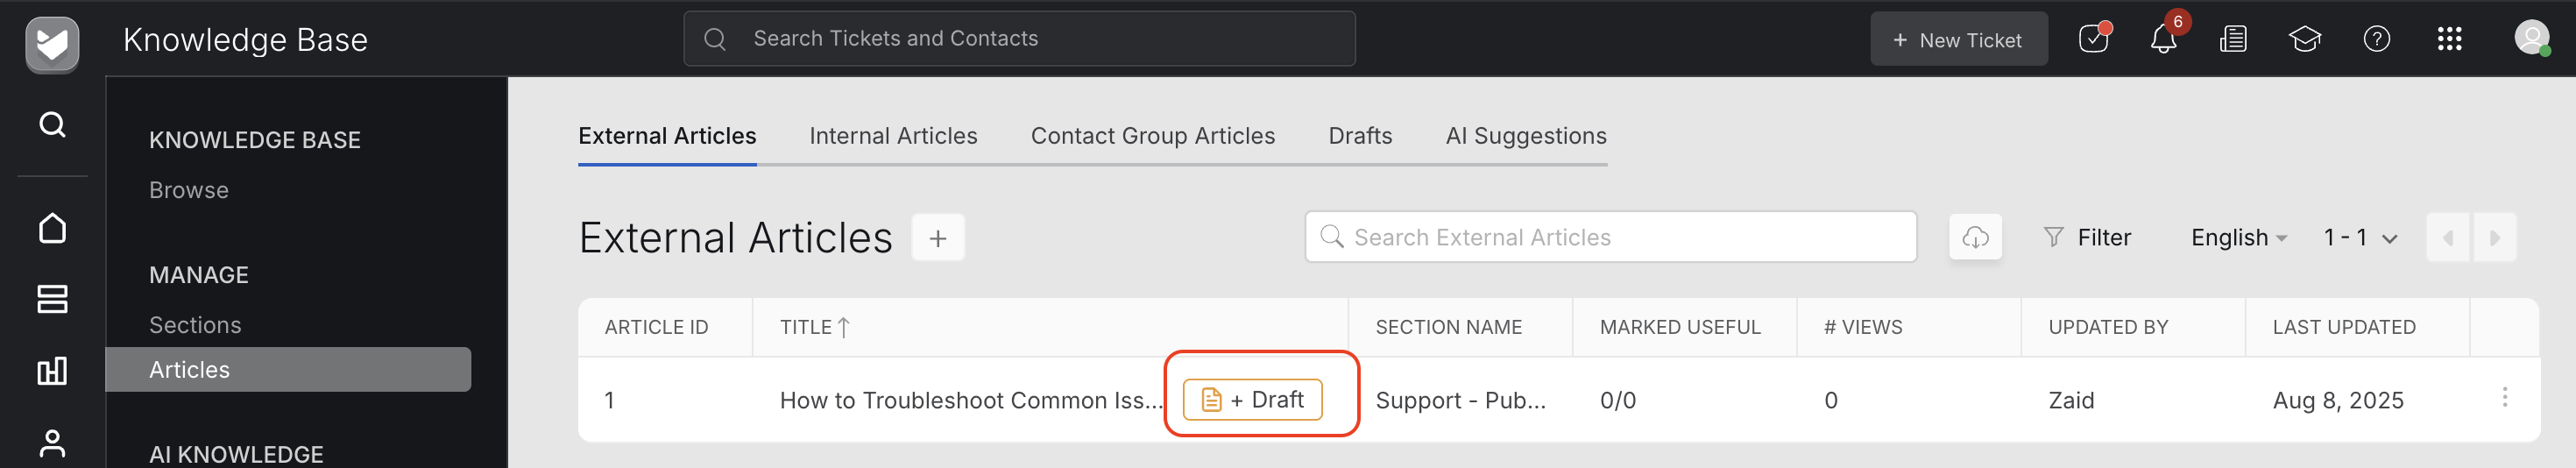2576x468 pixels.
Task: Open the article row three-dot menu
Action: click(2504, 397)
